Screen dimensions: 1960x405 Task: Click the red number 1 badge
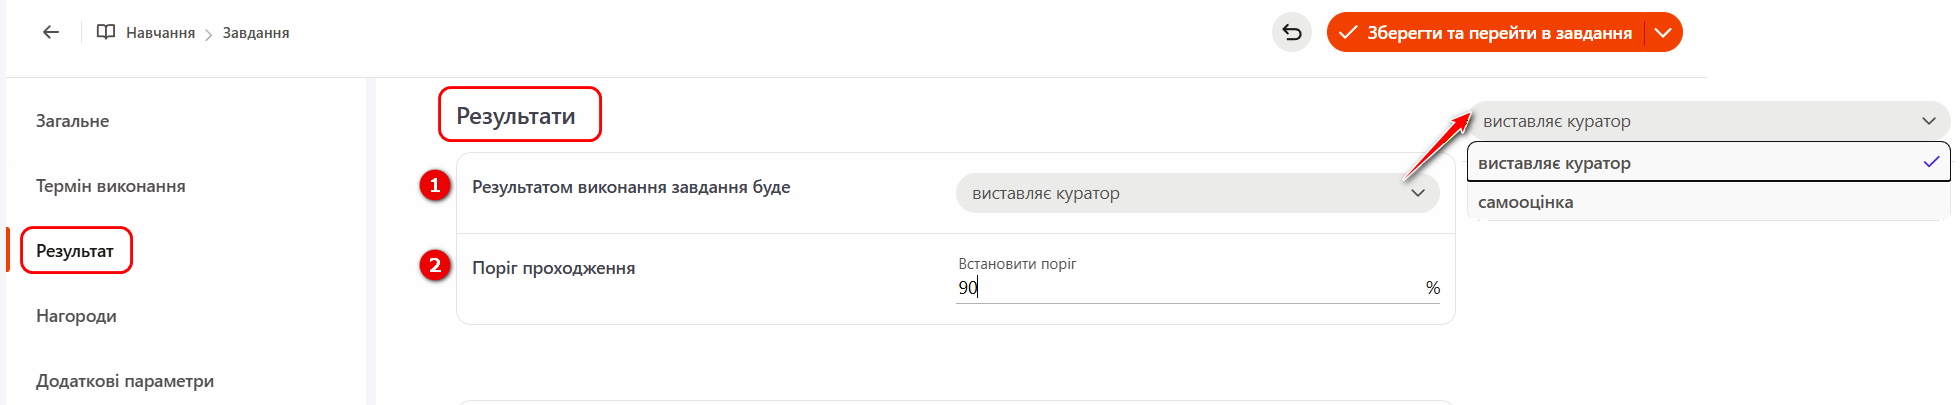pos(435,186)
